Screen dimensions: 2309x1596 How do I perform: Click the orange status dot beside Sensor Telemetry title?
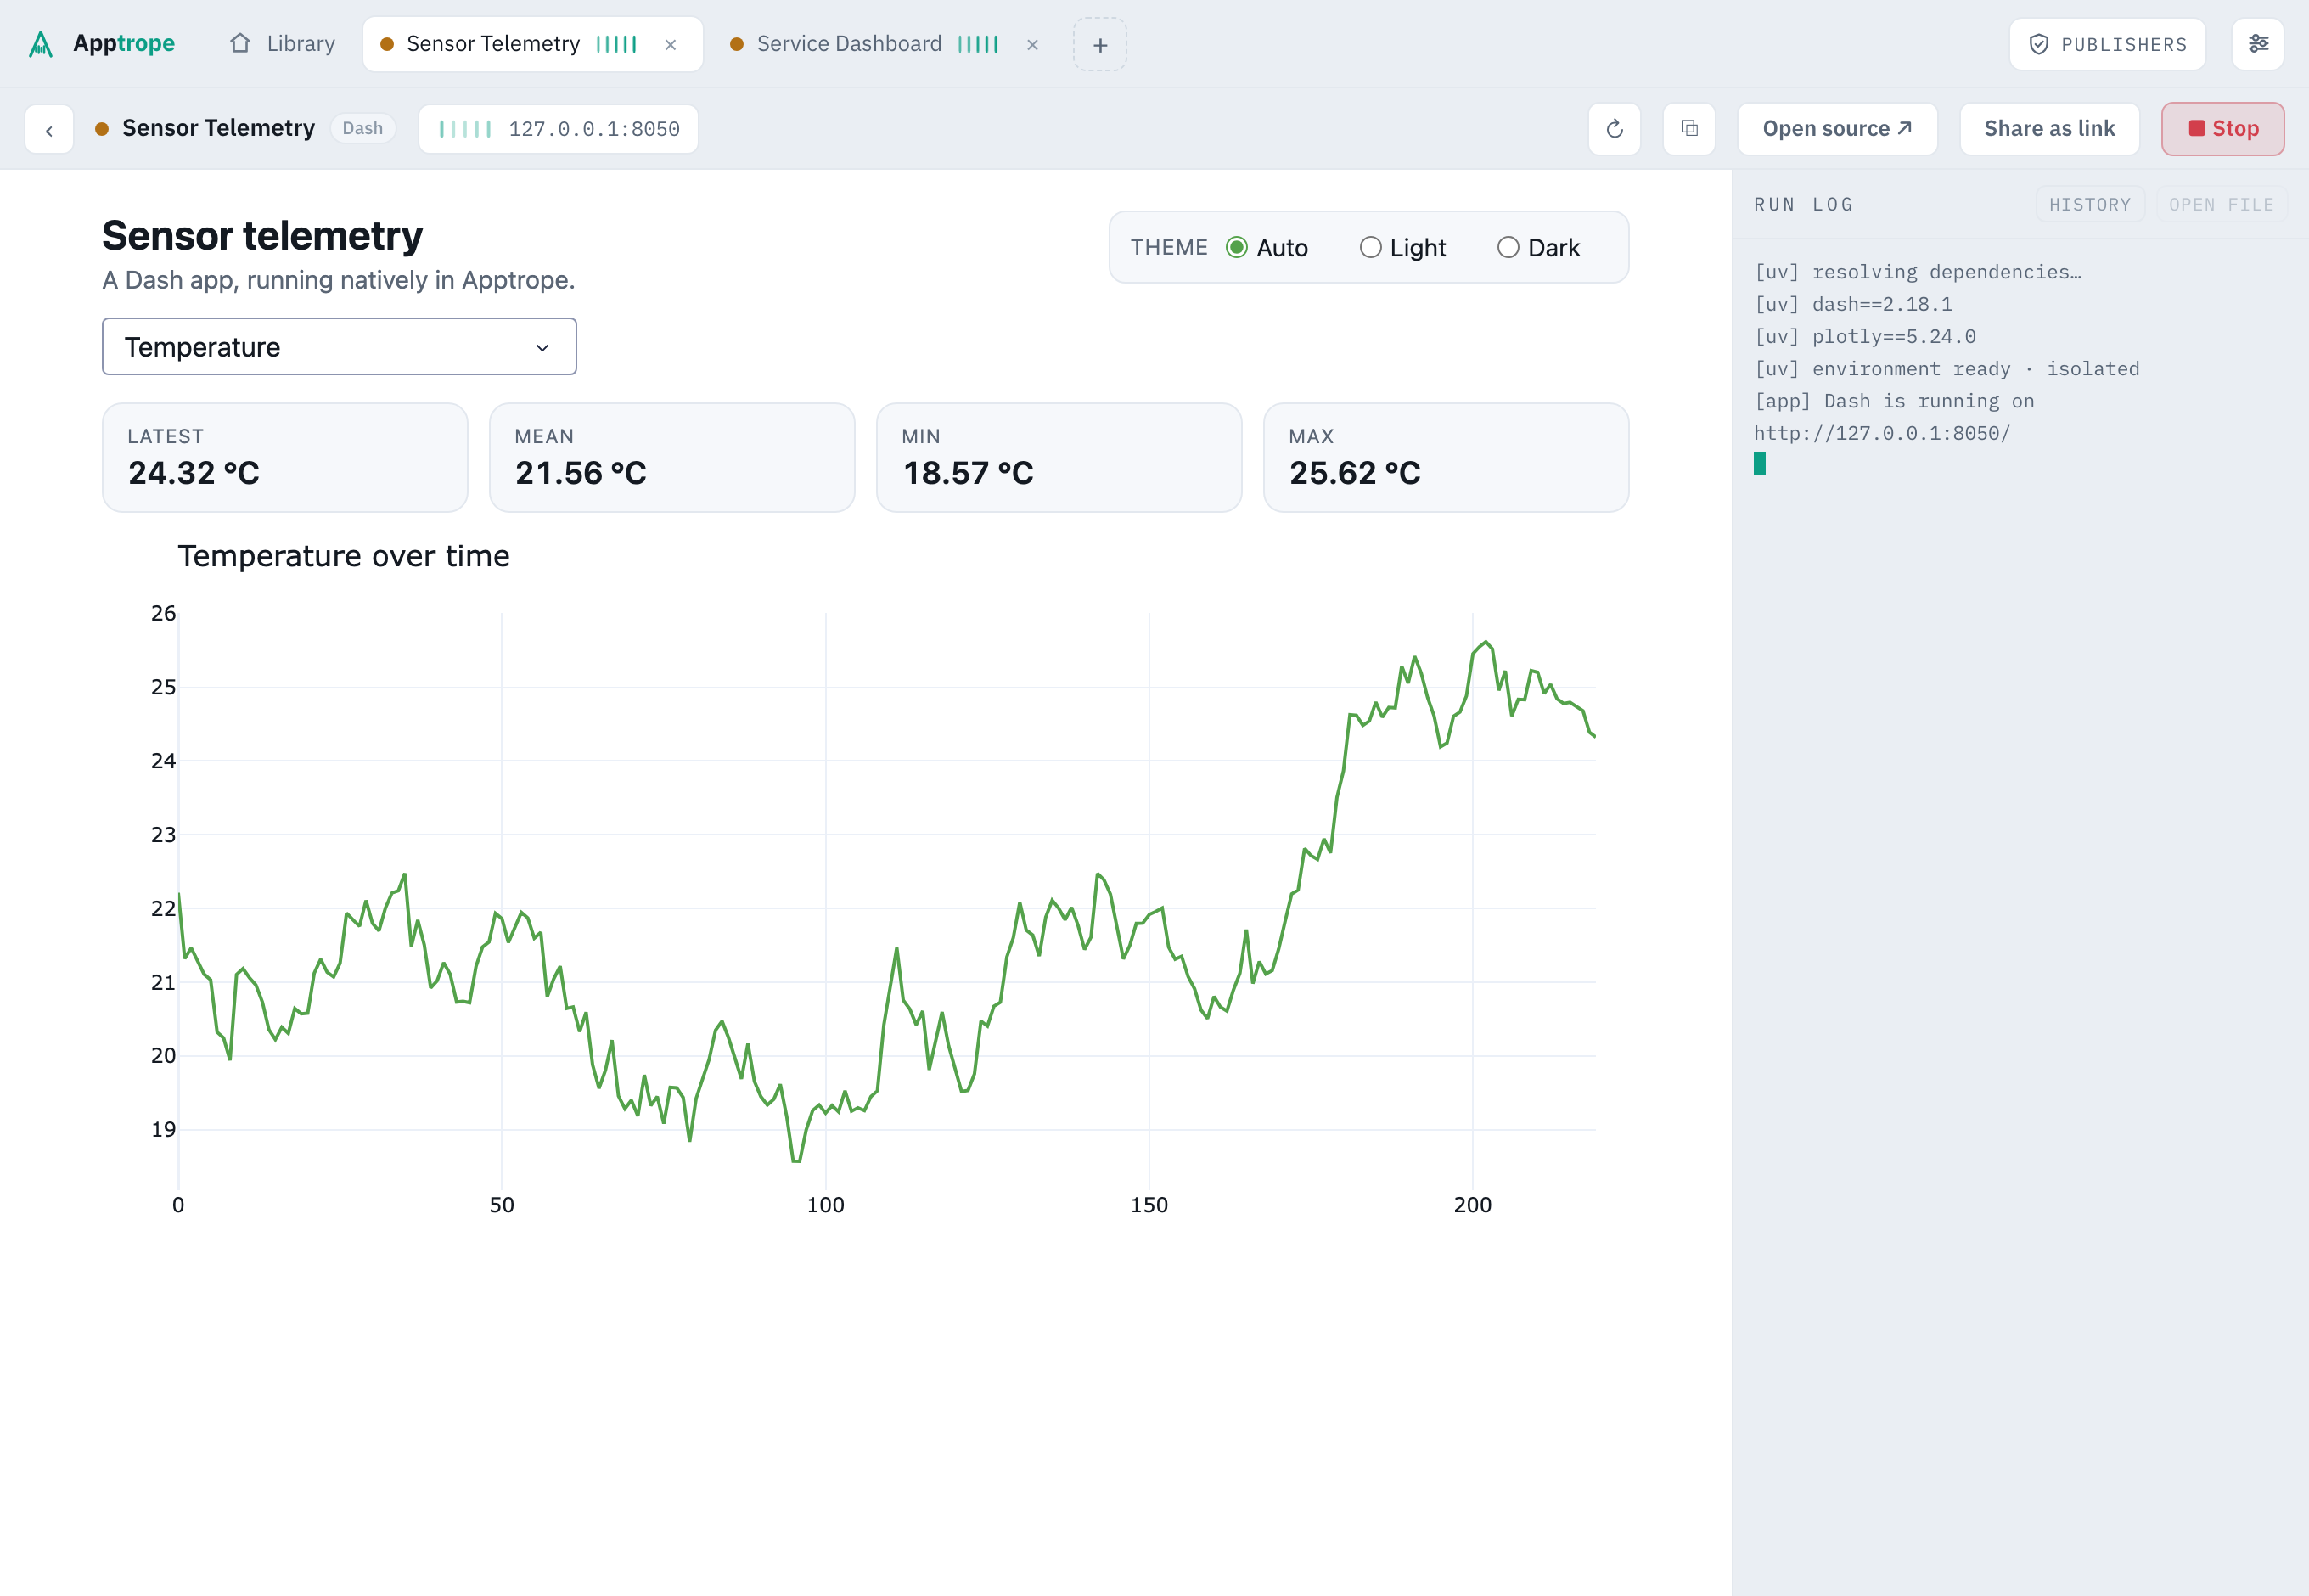tap(102, 129)
